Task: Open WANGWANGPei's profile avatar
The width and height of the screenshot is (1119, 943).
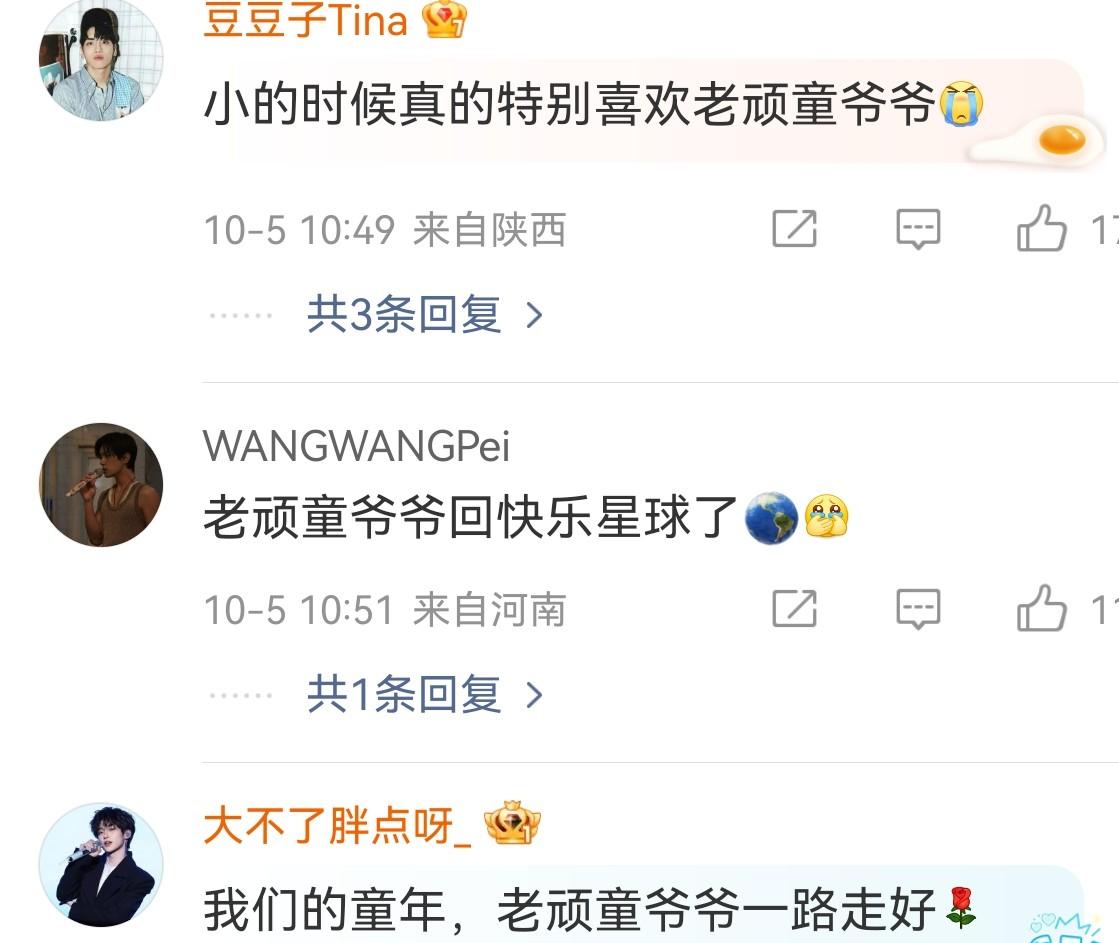Action: [x=101, y=485]
